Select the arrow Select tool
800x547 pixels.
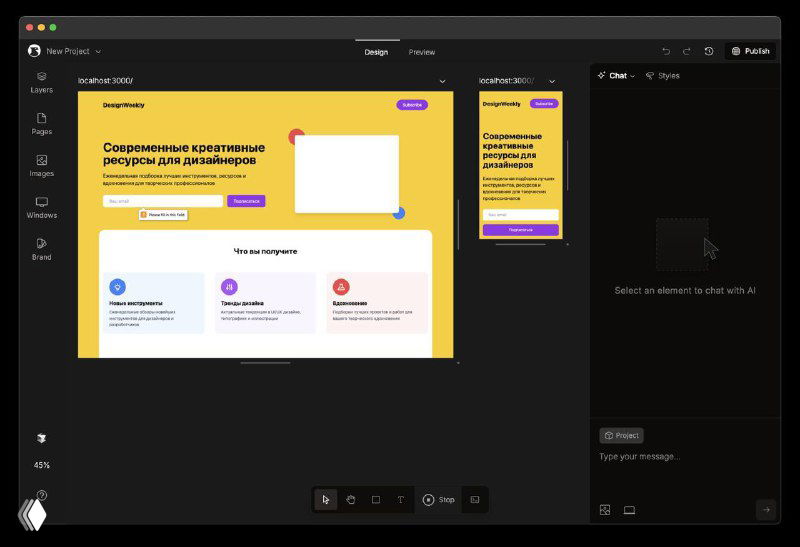(x=326, y=500)
